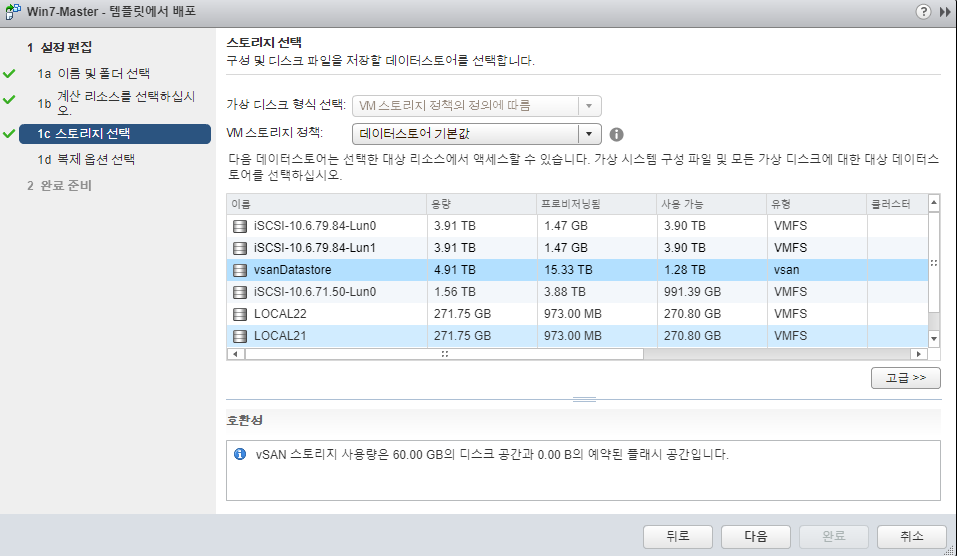
Task: Click green checkmark beside step 1b
Action: 9,99
